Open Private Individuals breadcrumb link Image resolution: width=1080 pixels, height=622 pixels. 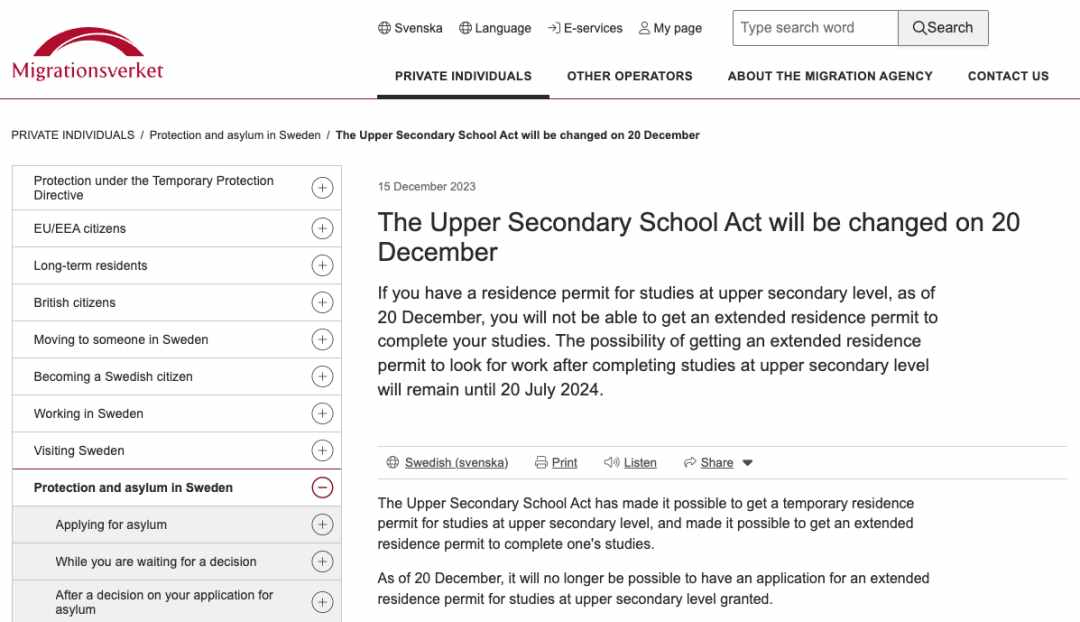tap(72, 135)
